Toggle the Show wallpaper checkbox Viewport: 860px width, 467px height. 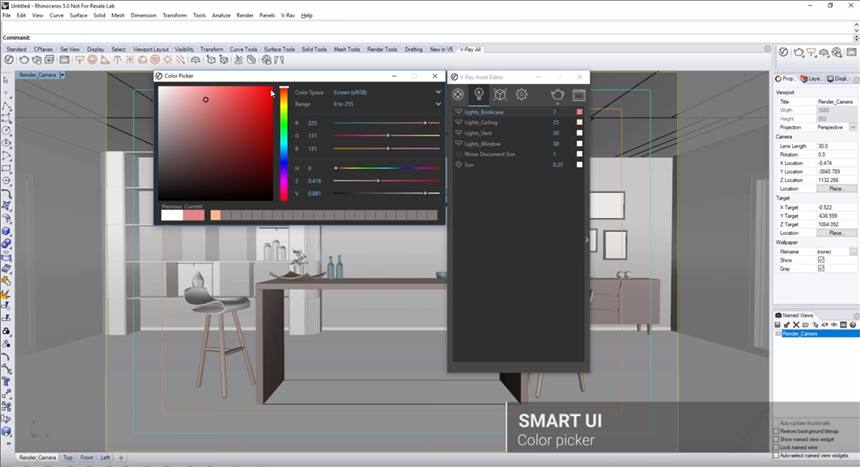click(821, 260)
